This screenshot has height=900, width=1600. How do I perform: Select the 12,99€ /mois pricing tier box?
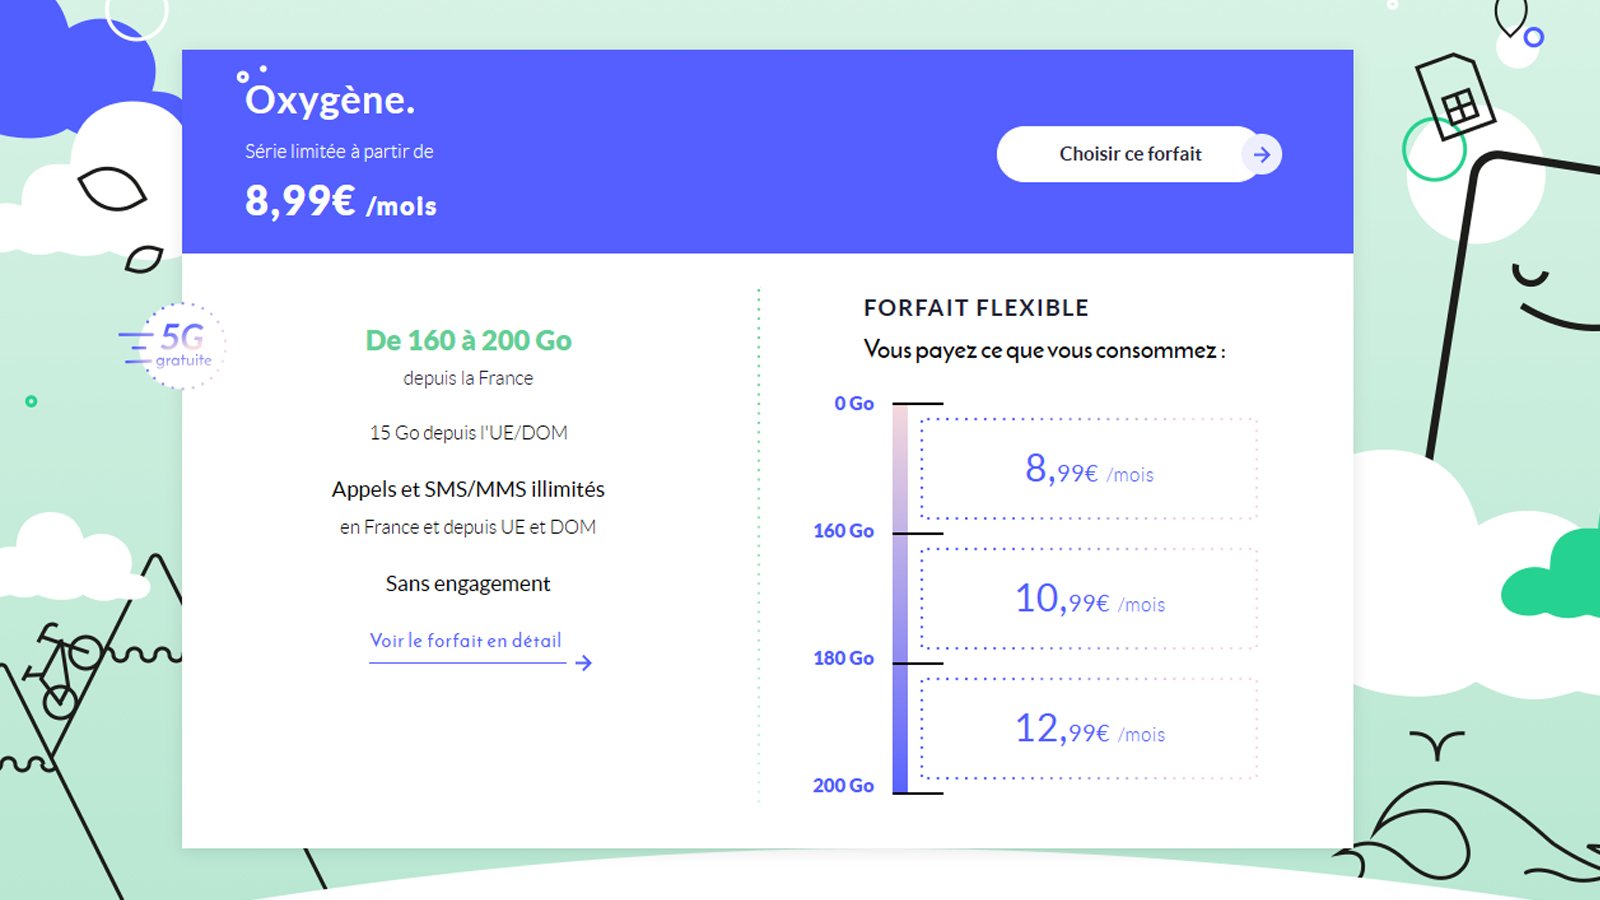[x=1090, y=730]
